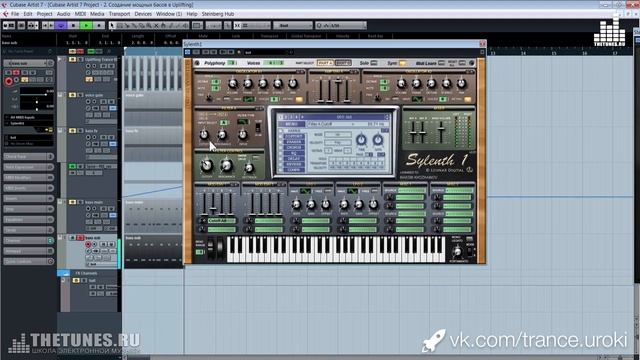The width and height of the screenshot is (640, 360).
Task: Open the quantize preset dropdown in the toolbar
Action: [x=341, y=25]
